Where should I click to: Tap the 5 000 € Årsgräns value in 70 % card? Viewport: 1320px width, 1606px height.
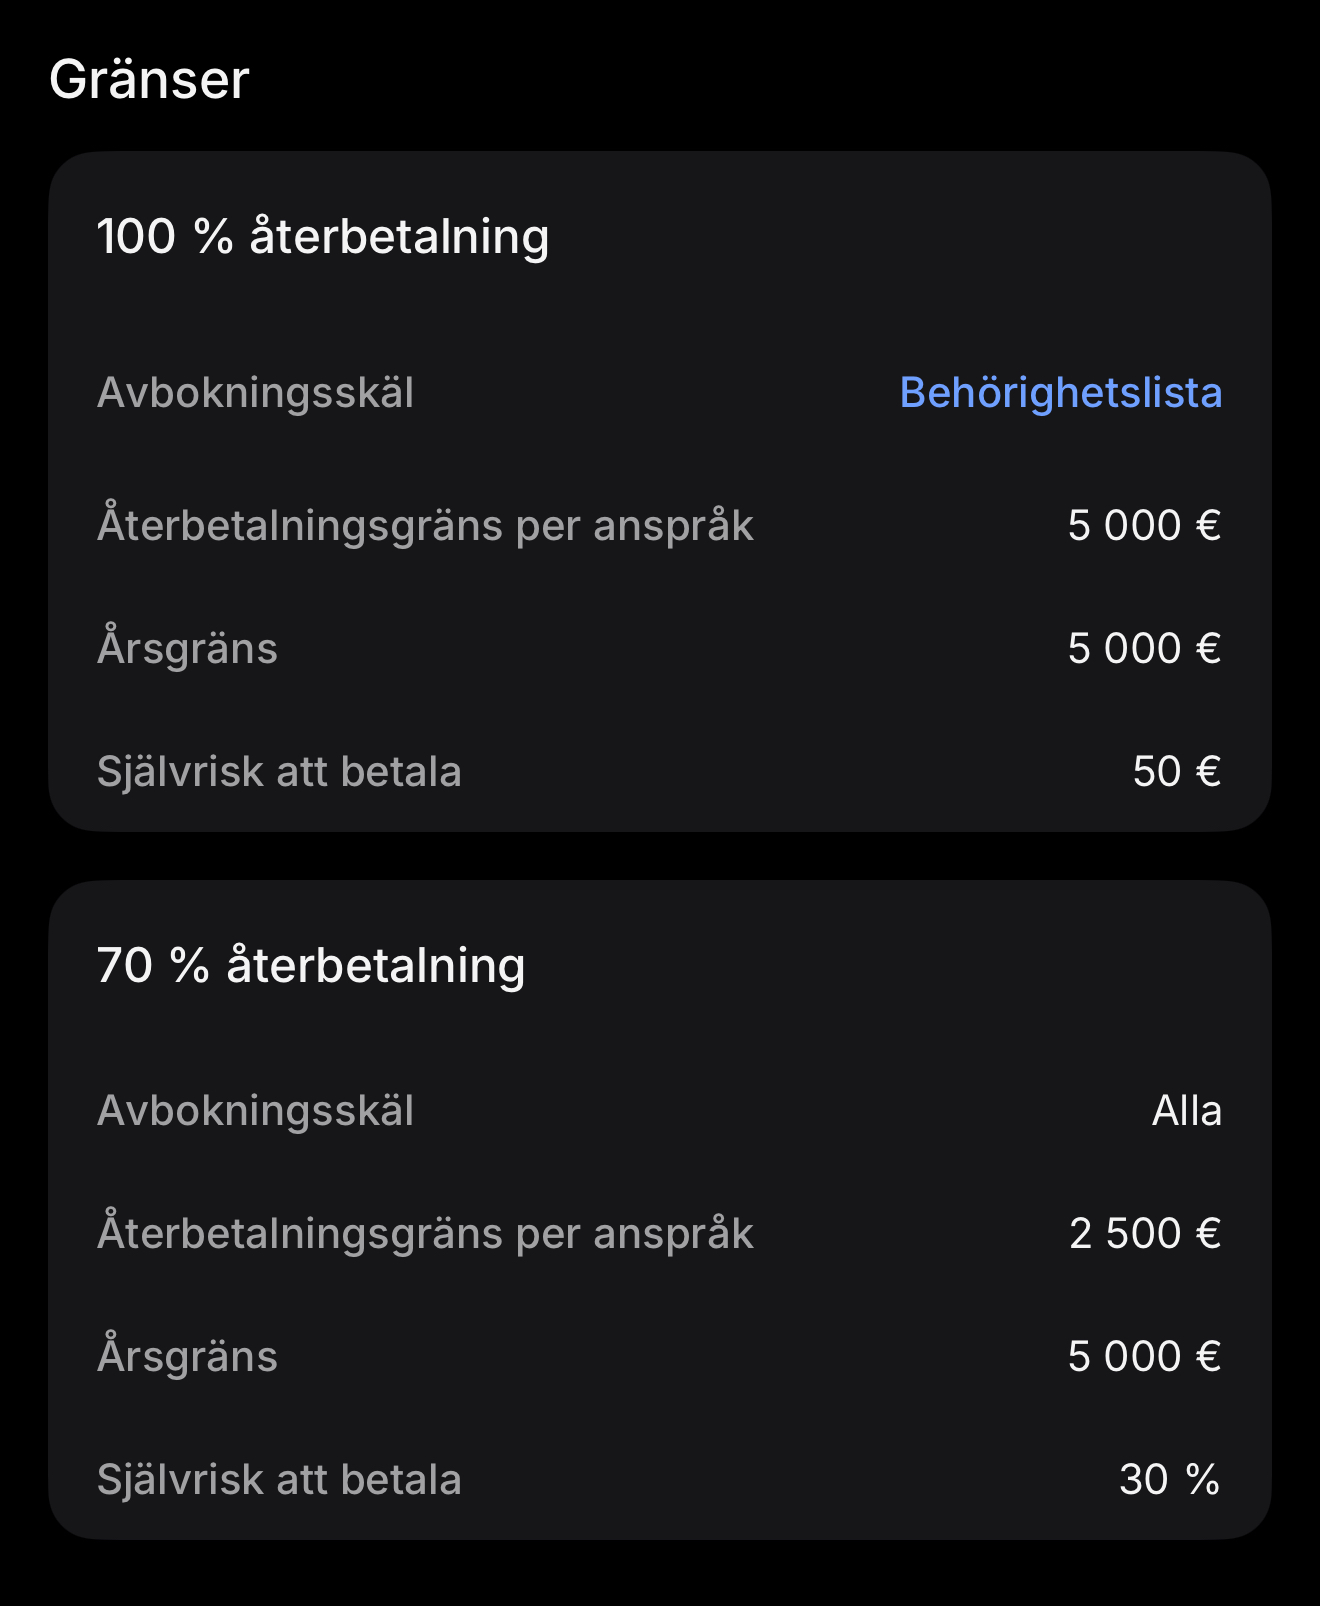[1144, 1357]
